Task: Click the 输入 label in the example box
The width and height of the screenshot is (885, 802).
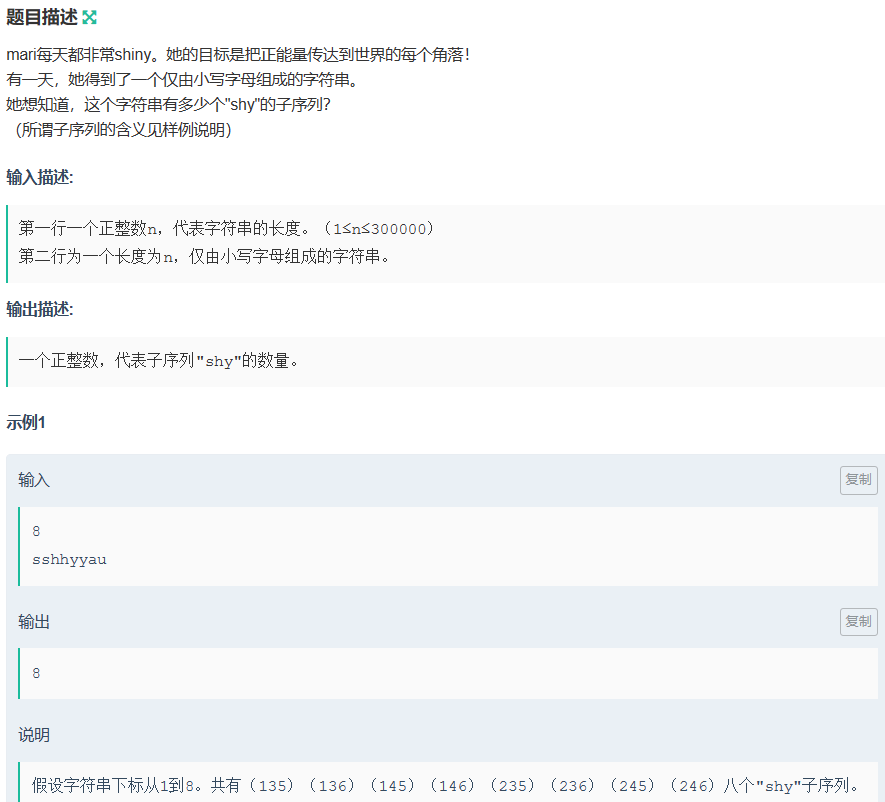Action: pos(34,480)
